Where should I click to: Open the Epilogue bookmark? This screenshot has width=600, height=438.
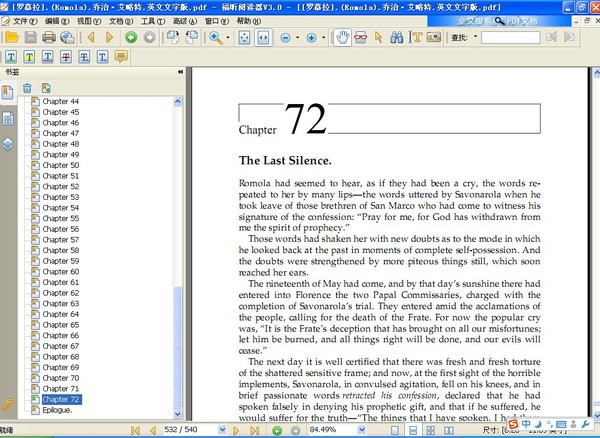tap(57, 410)
